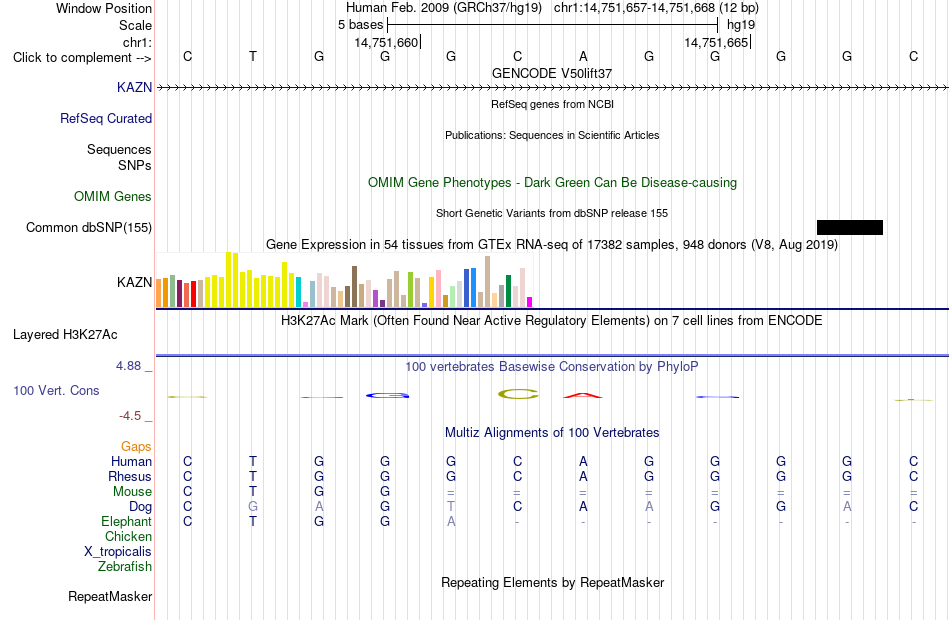The height and width of the screenshot is (620, 950).
Task: Click the olive C PhyloP conservation logo
Action: (x=518, y=395)
